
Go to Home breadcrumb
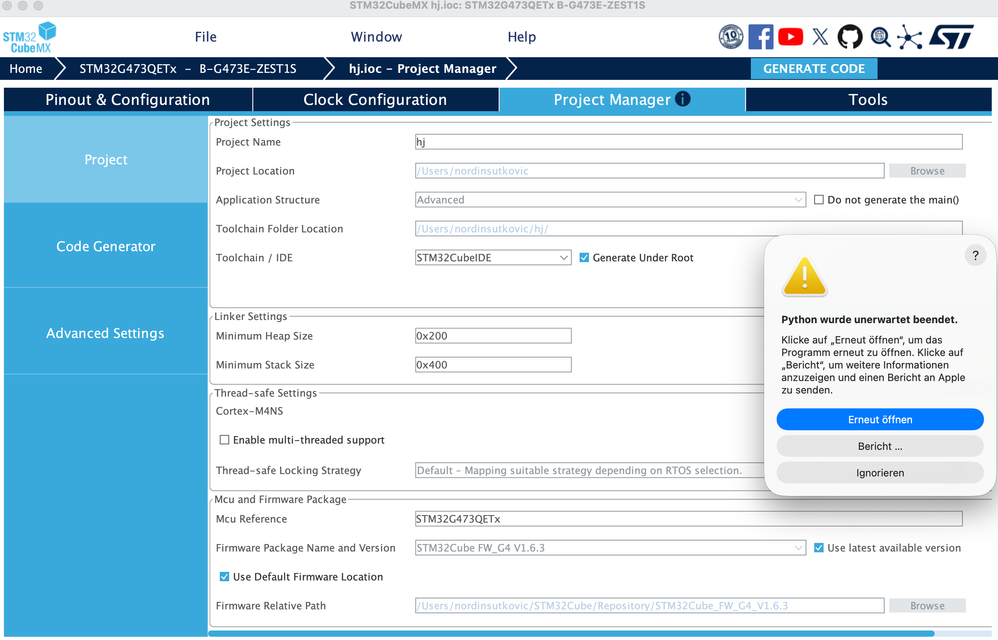click(x=26, y=69)
